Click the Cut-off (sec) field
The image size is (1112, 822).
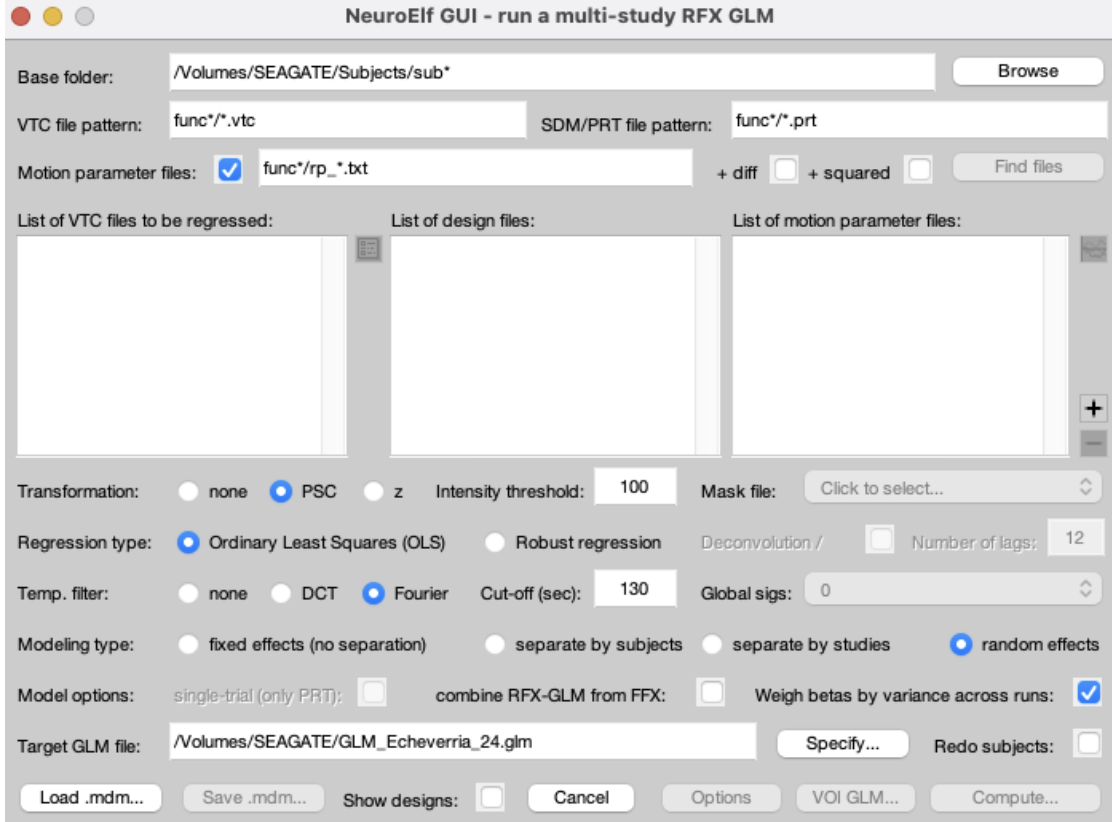coord(635,589)
